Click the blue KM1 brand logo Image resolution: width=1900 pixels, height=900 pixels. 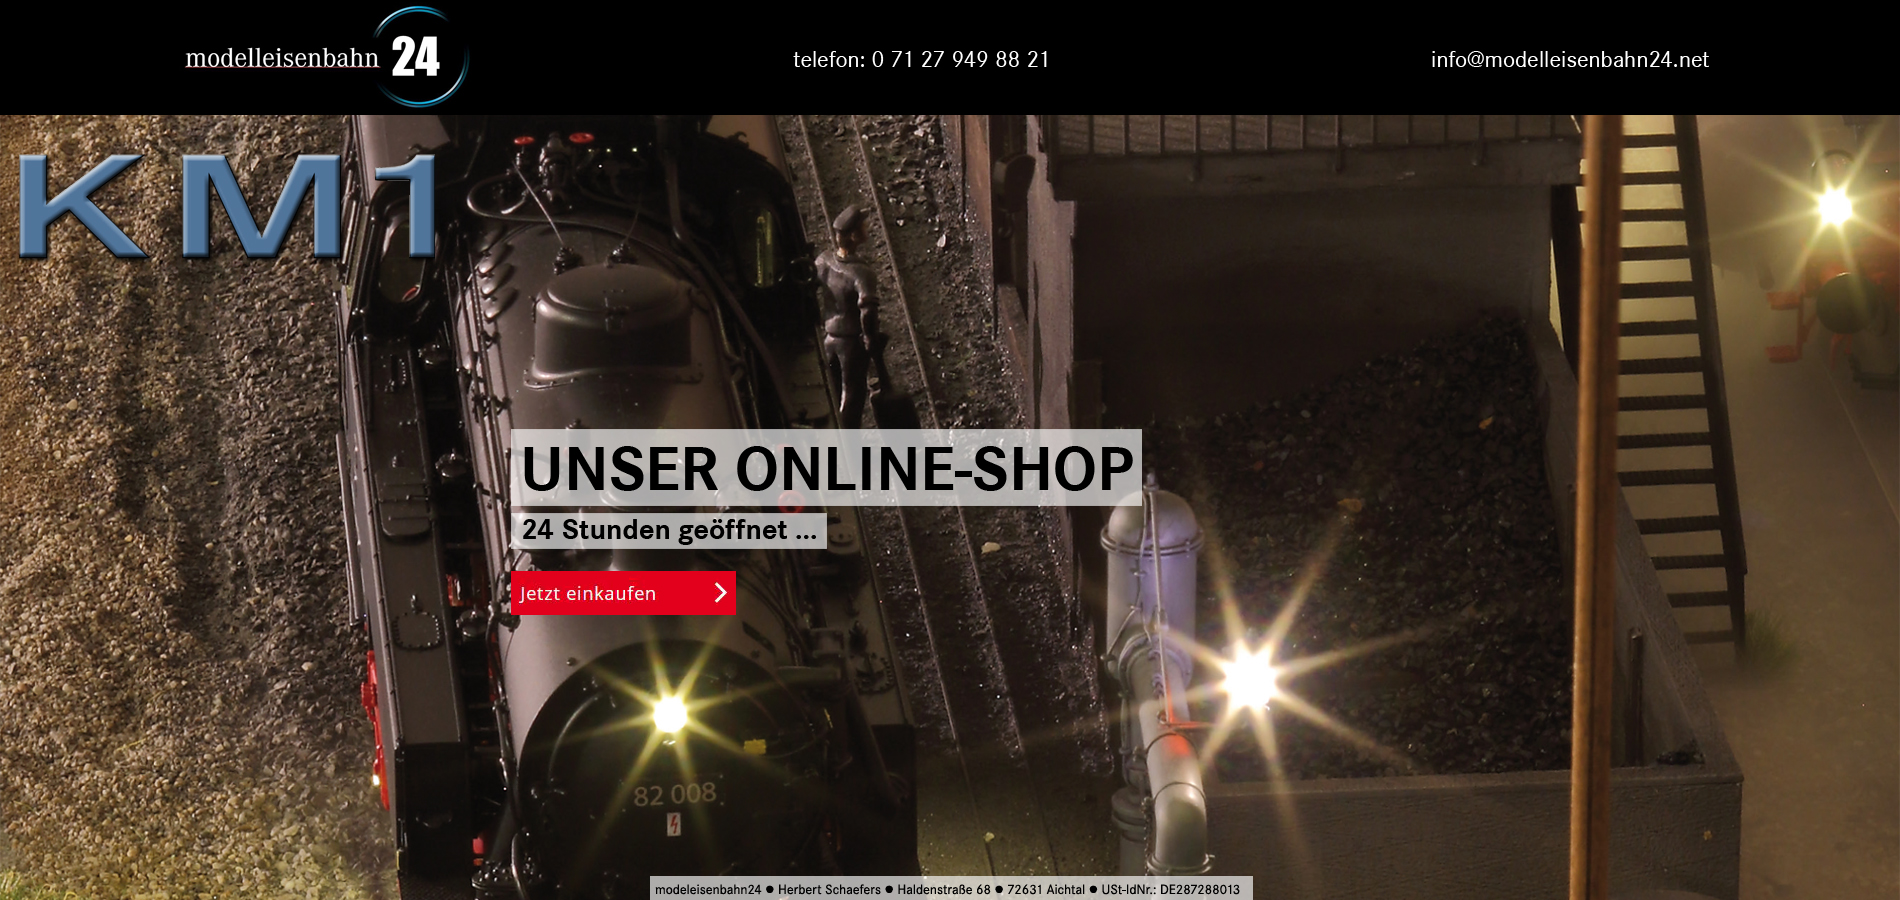(x=228, y=207)
